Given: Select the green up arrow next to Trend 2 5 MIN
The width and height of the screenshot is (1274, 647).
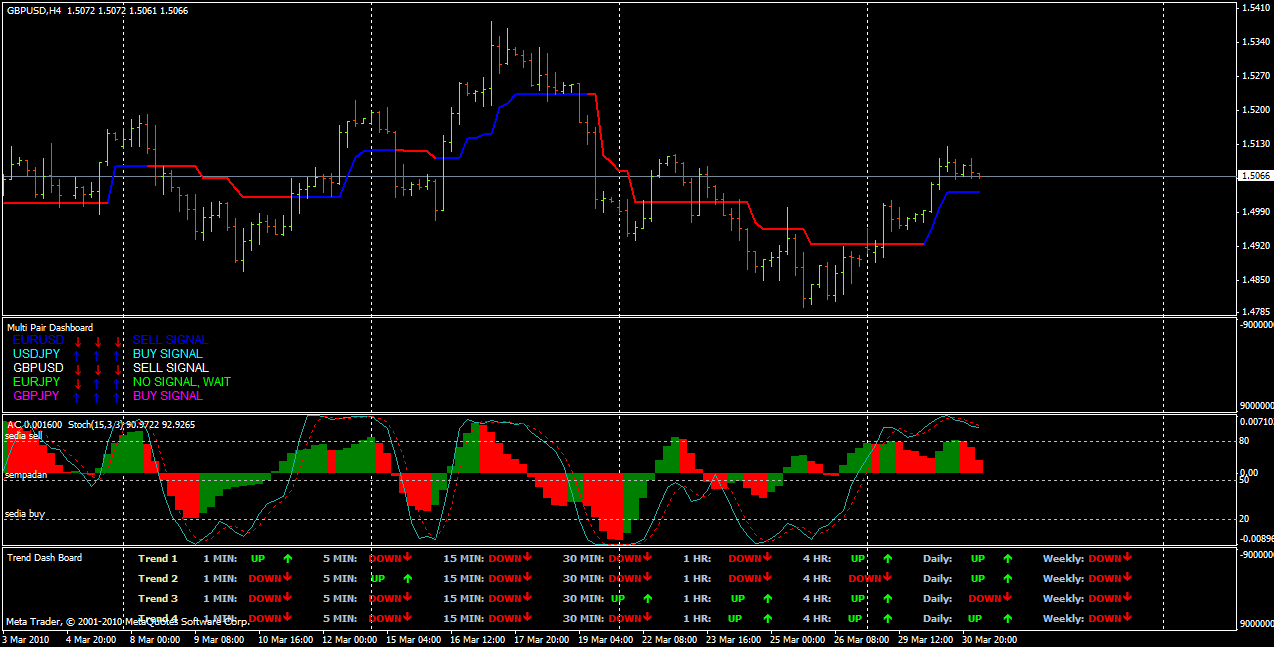Looking at the screenshot, I should pyautogui.click(x=407, y=579).
